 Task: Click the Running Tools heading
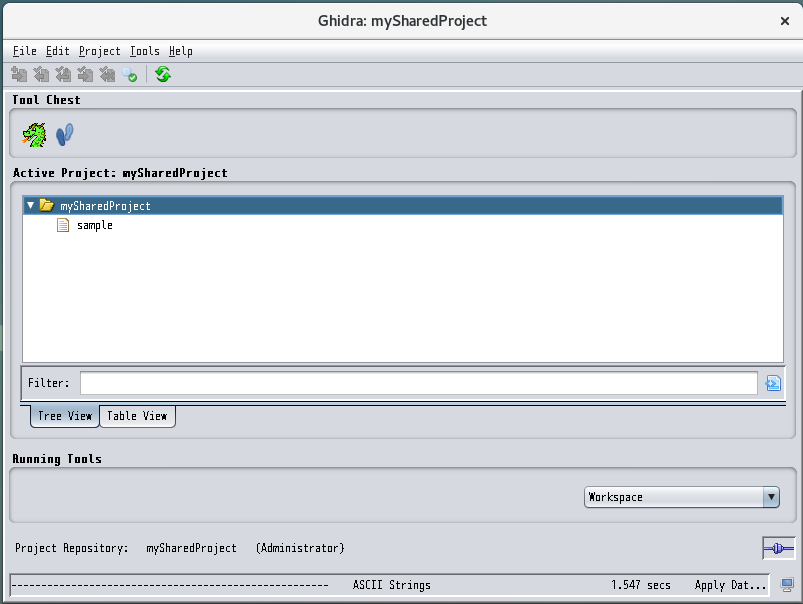[57, 459]
